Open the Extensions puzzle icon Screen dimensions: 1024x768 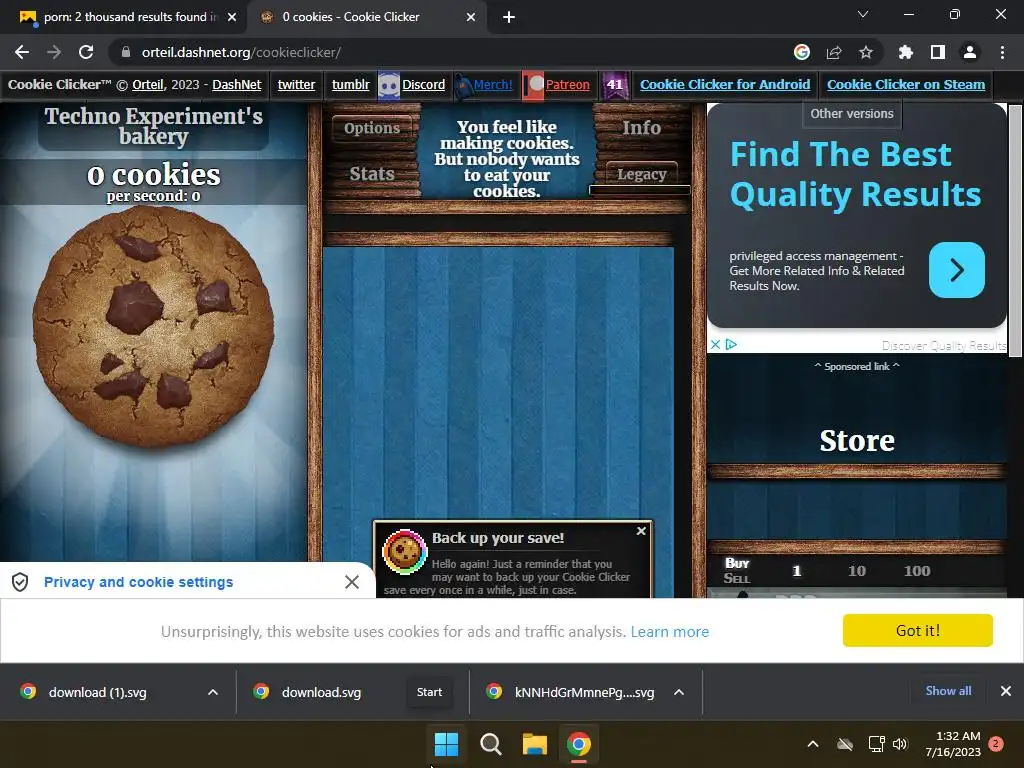[905, 52]
